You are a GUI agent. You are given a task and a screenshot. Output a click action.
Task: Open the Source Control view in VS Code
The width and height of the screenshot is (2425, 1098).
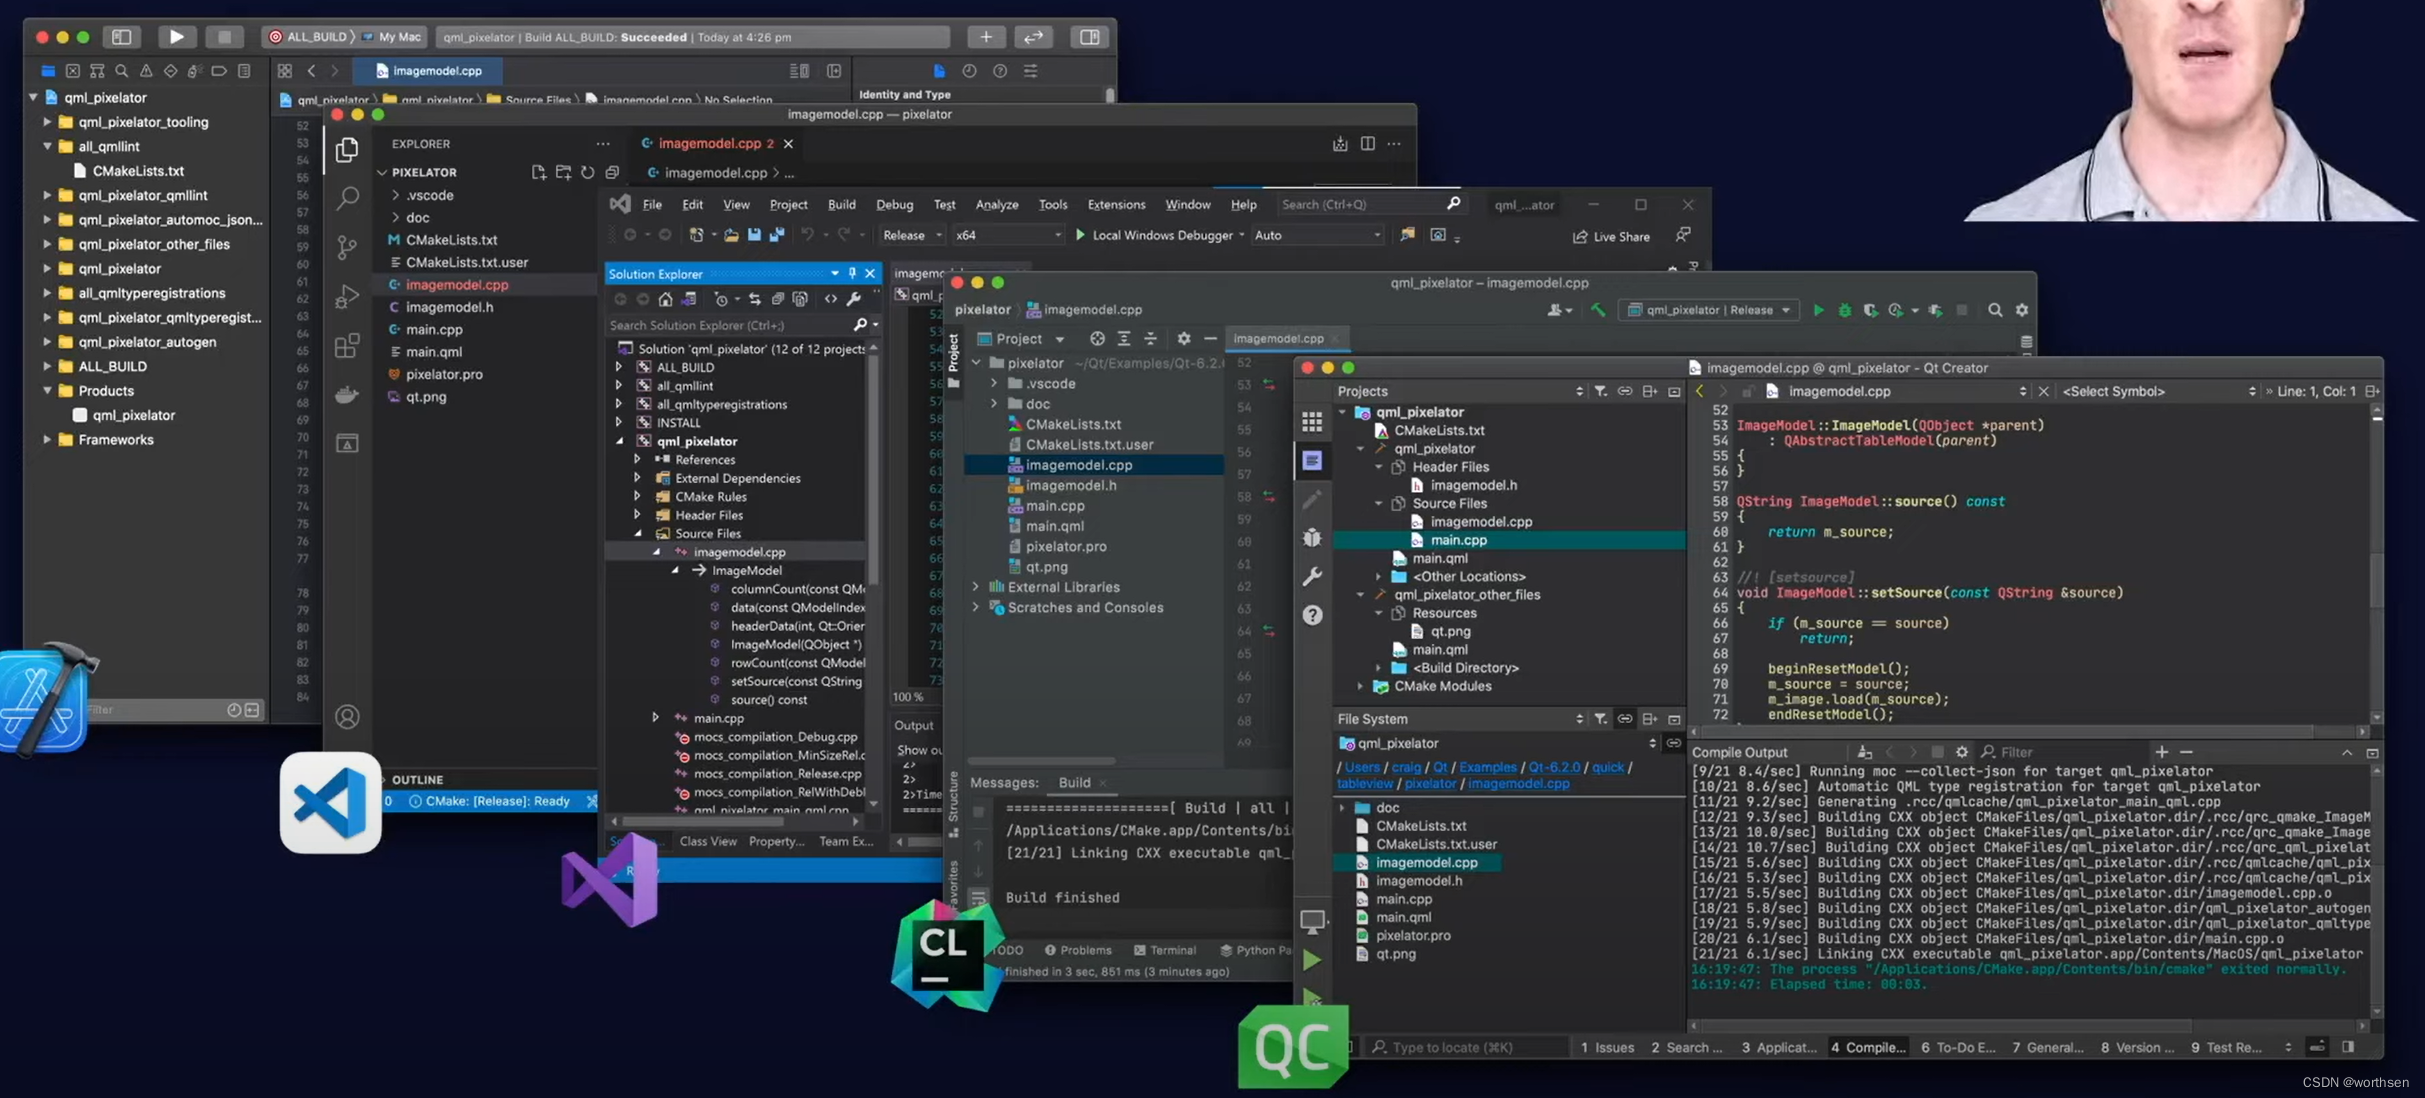pos(347,247)
